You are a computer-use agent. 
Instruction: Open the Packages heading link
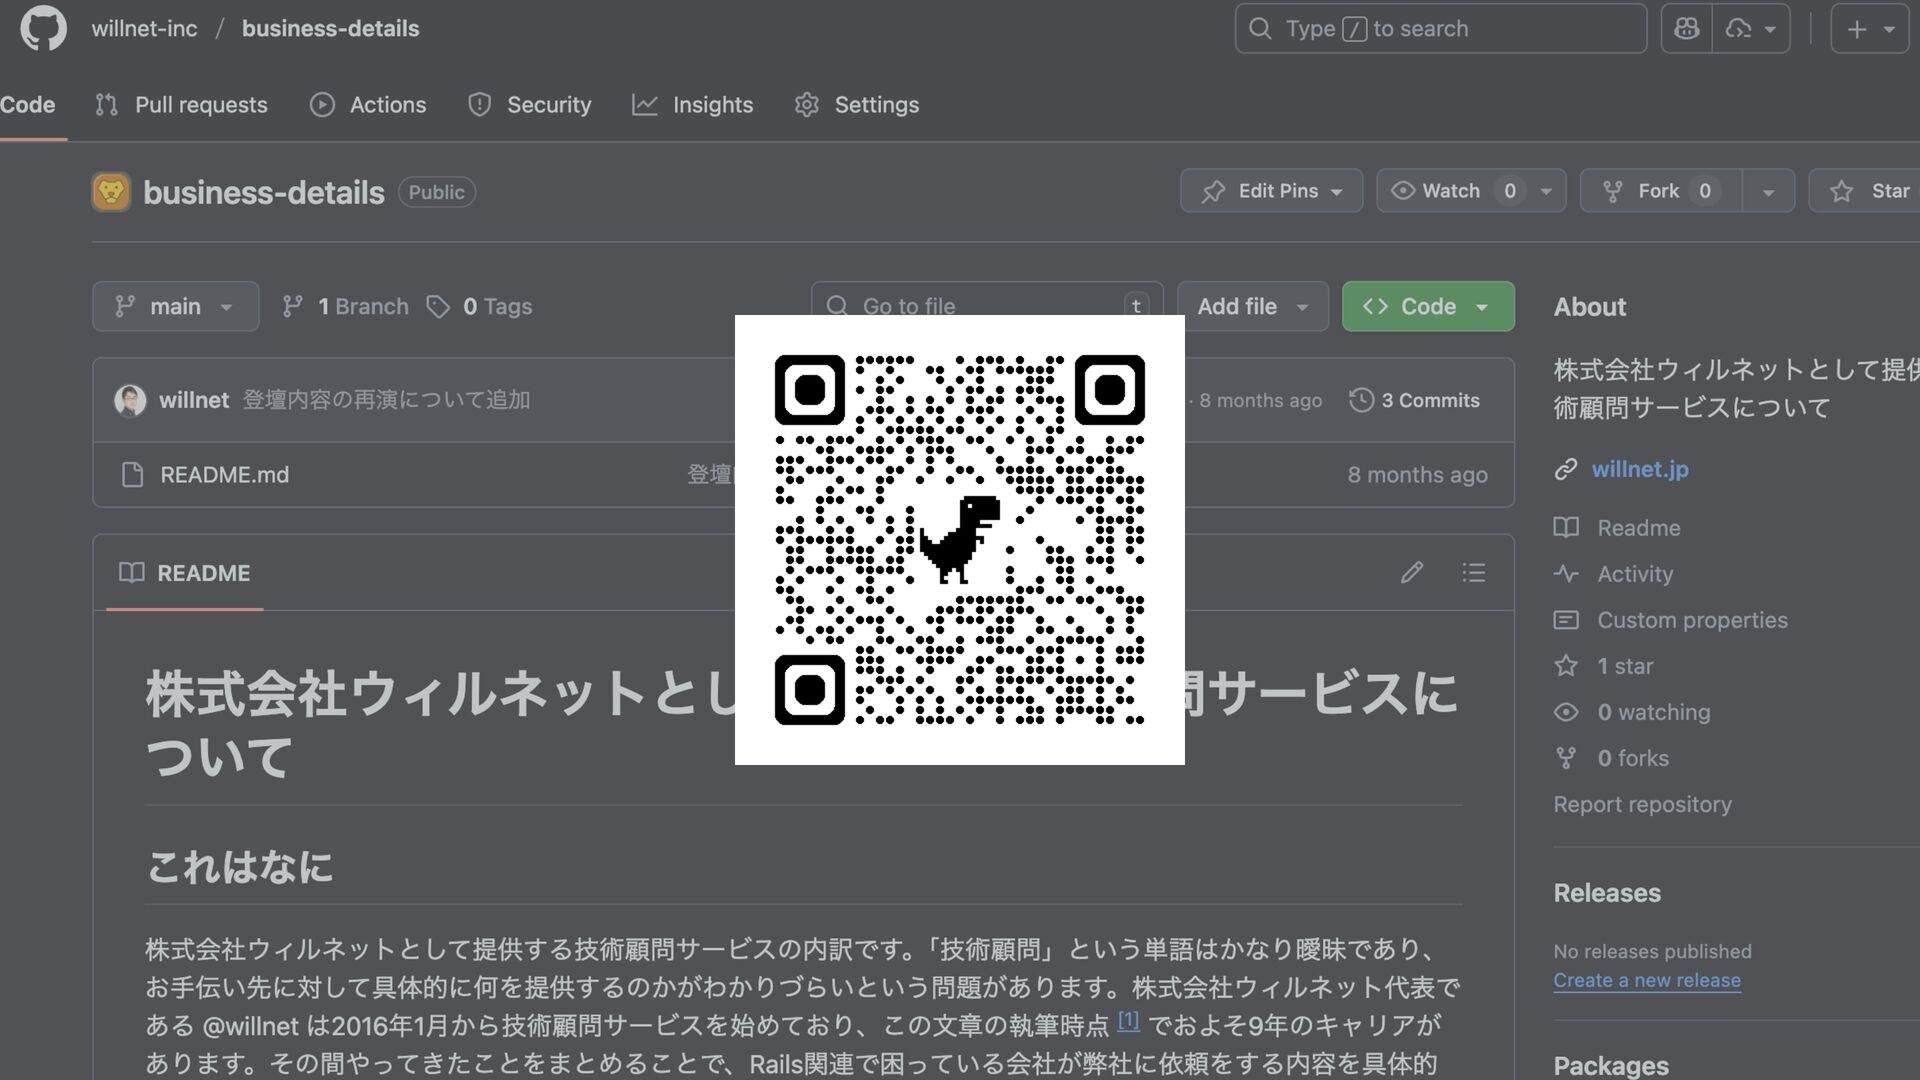click(1611, 1066)
